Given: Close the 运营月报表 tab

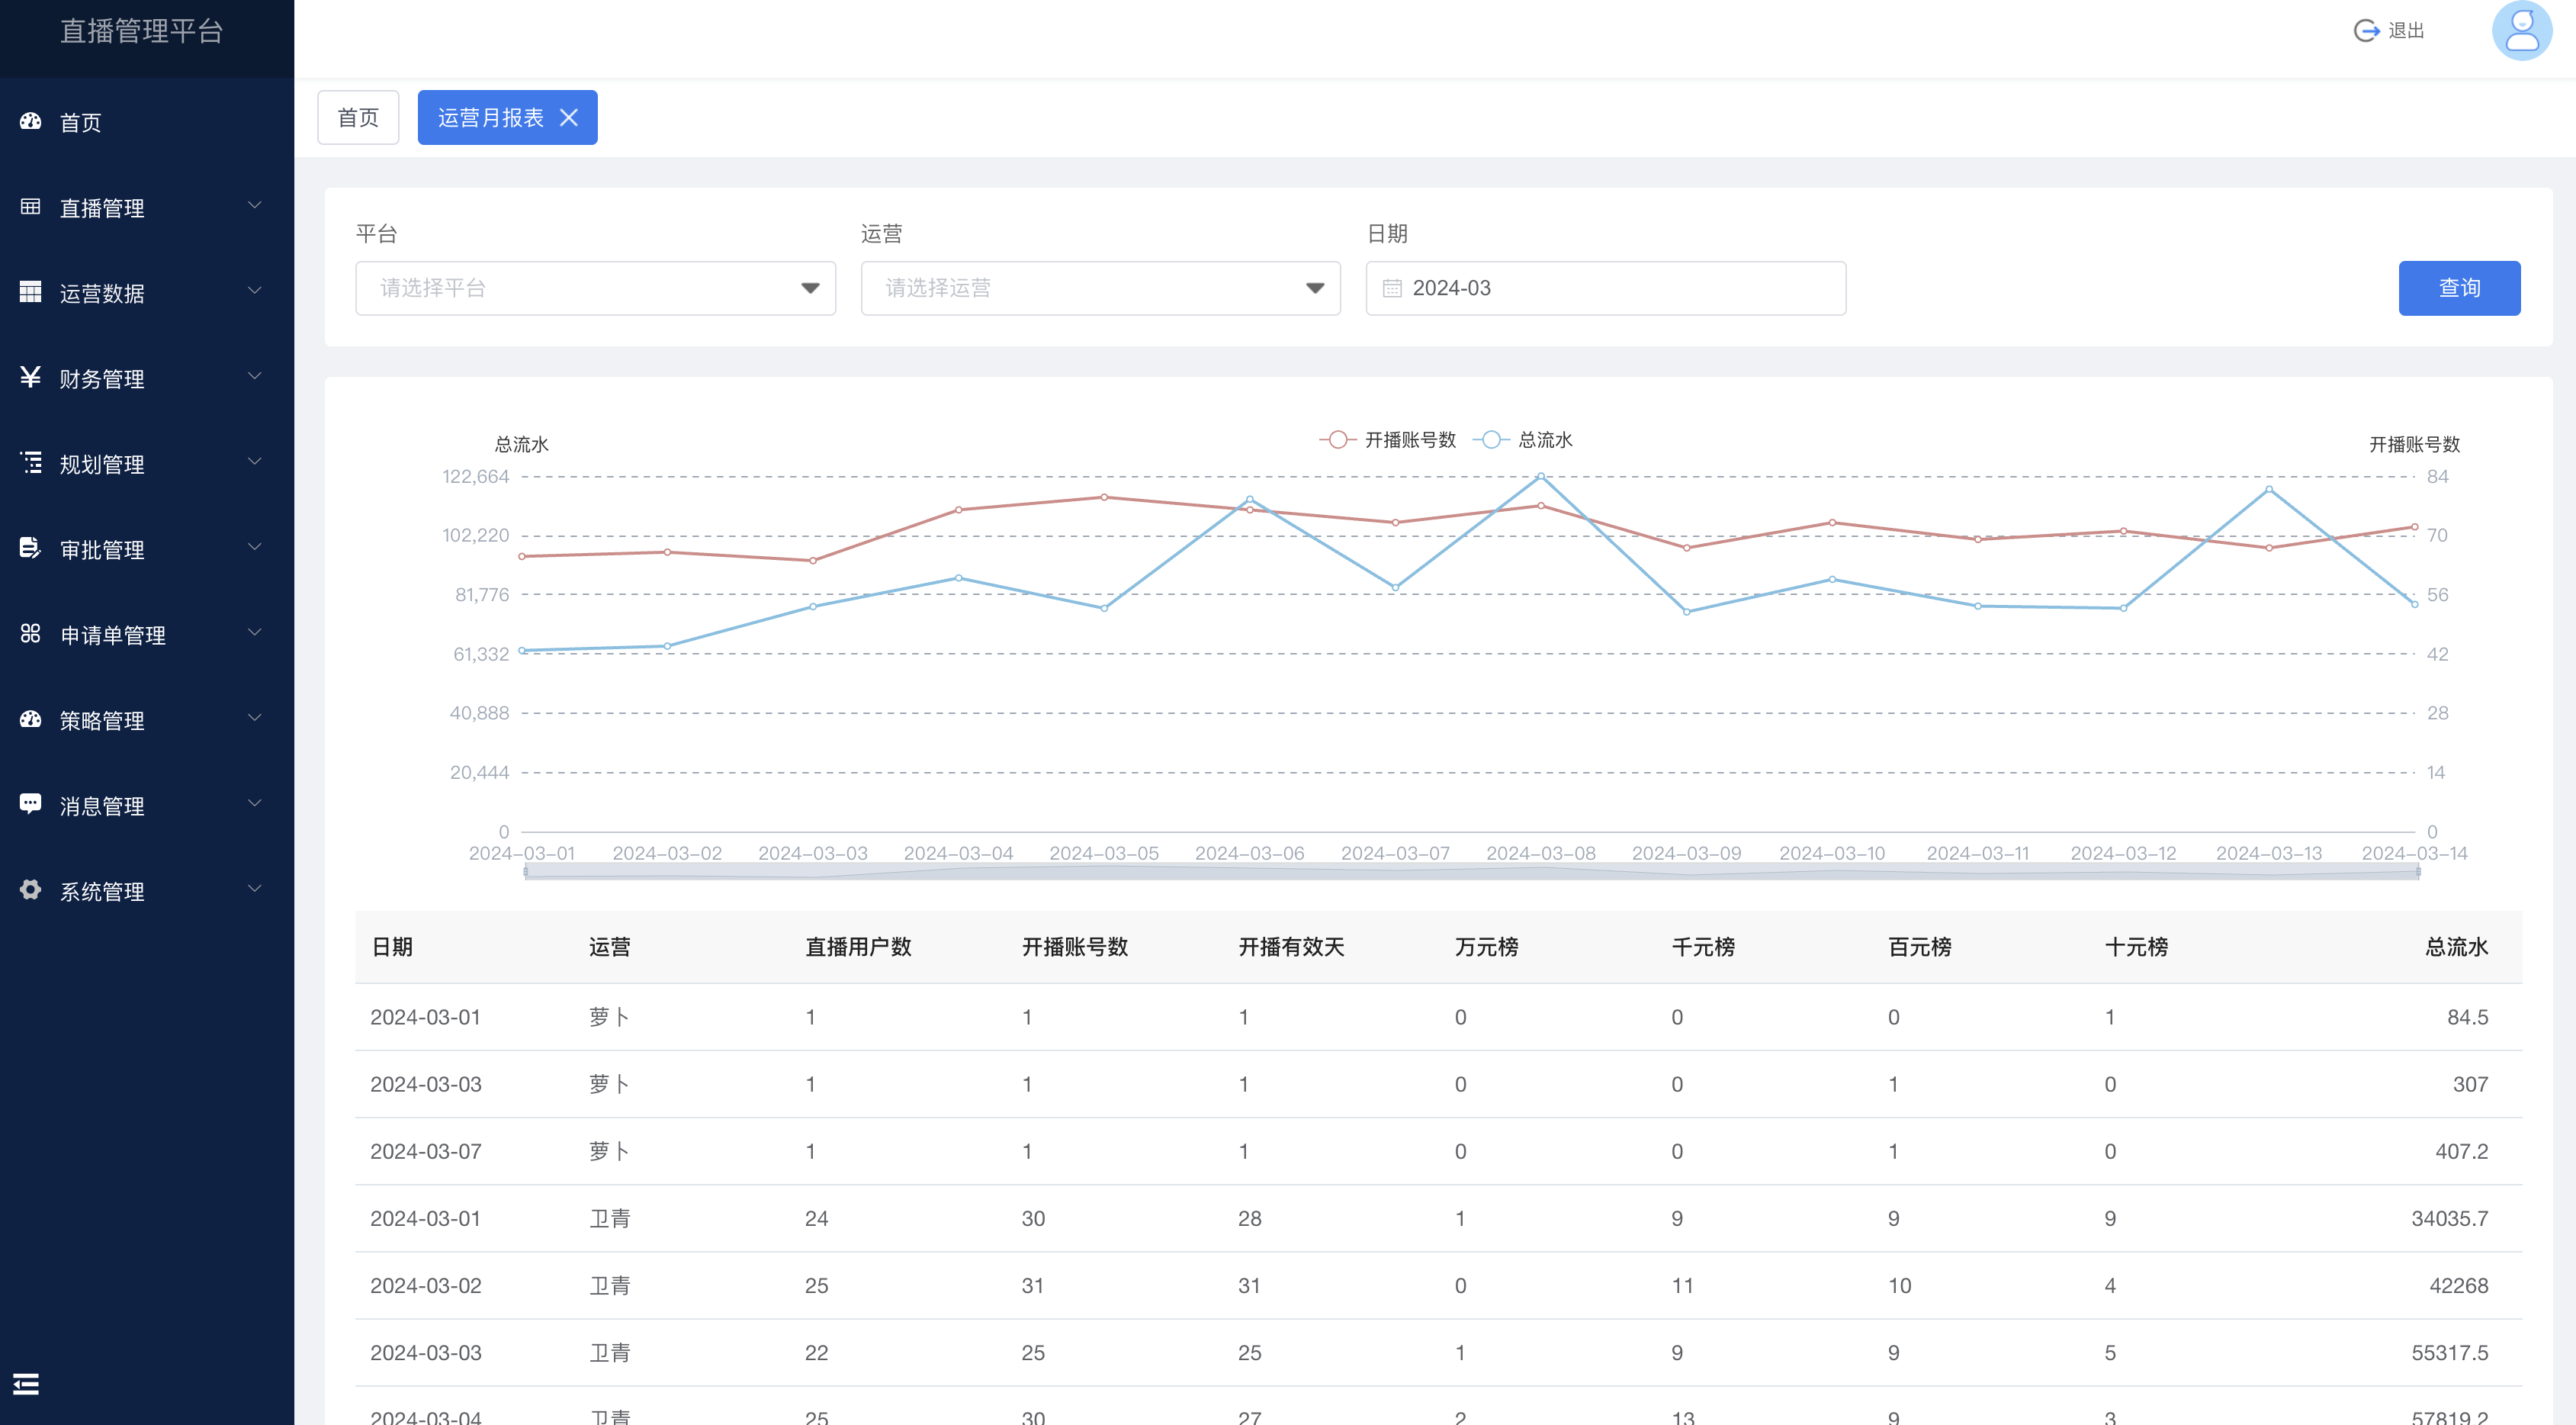Looking at the screenshot, I should [569, 118].
